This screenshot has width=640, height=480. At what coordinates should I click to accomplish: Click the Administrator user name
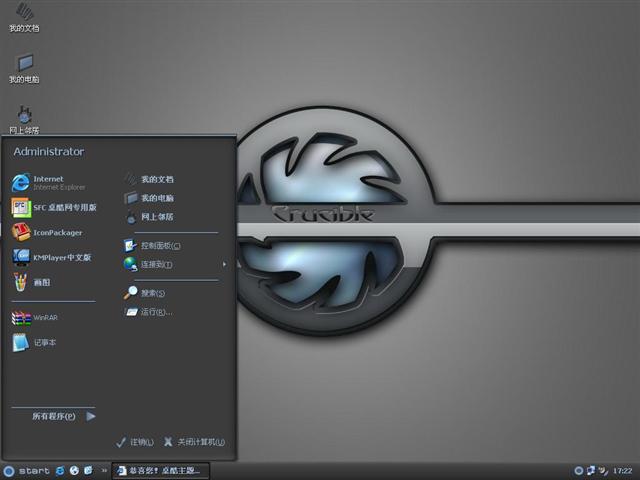pos(49,151)
